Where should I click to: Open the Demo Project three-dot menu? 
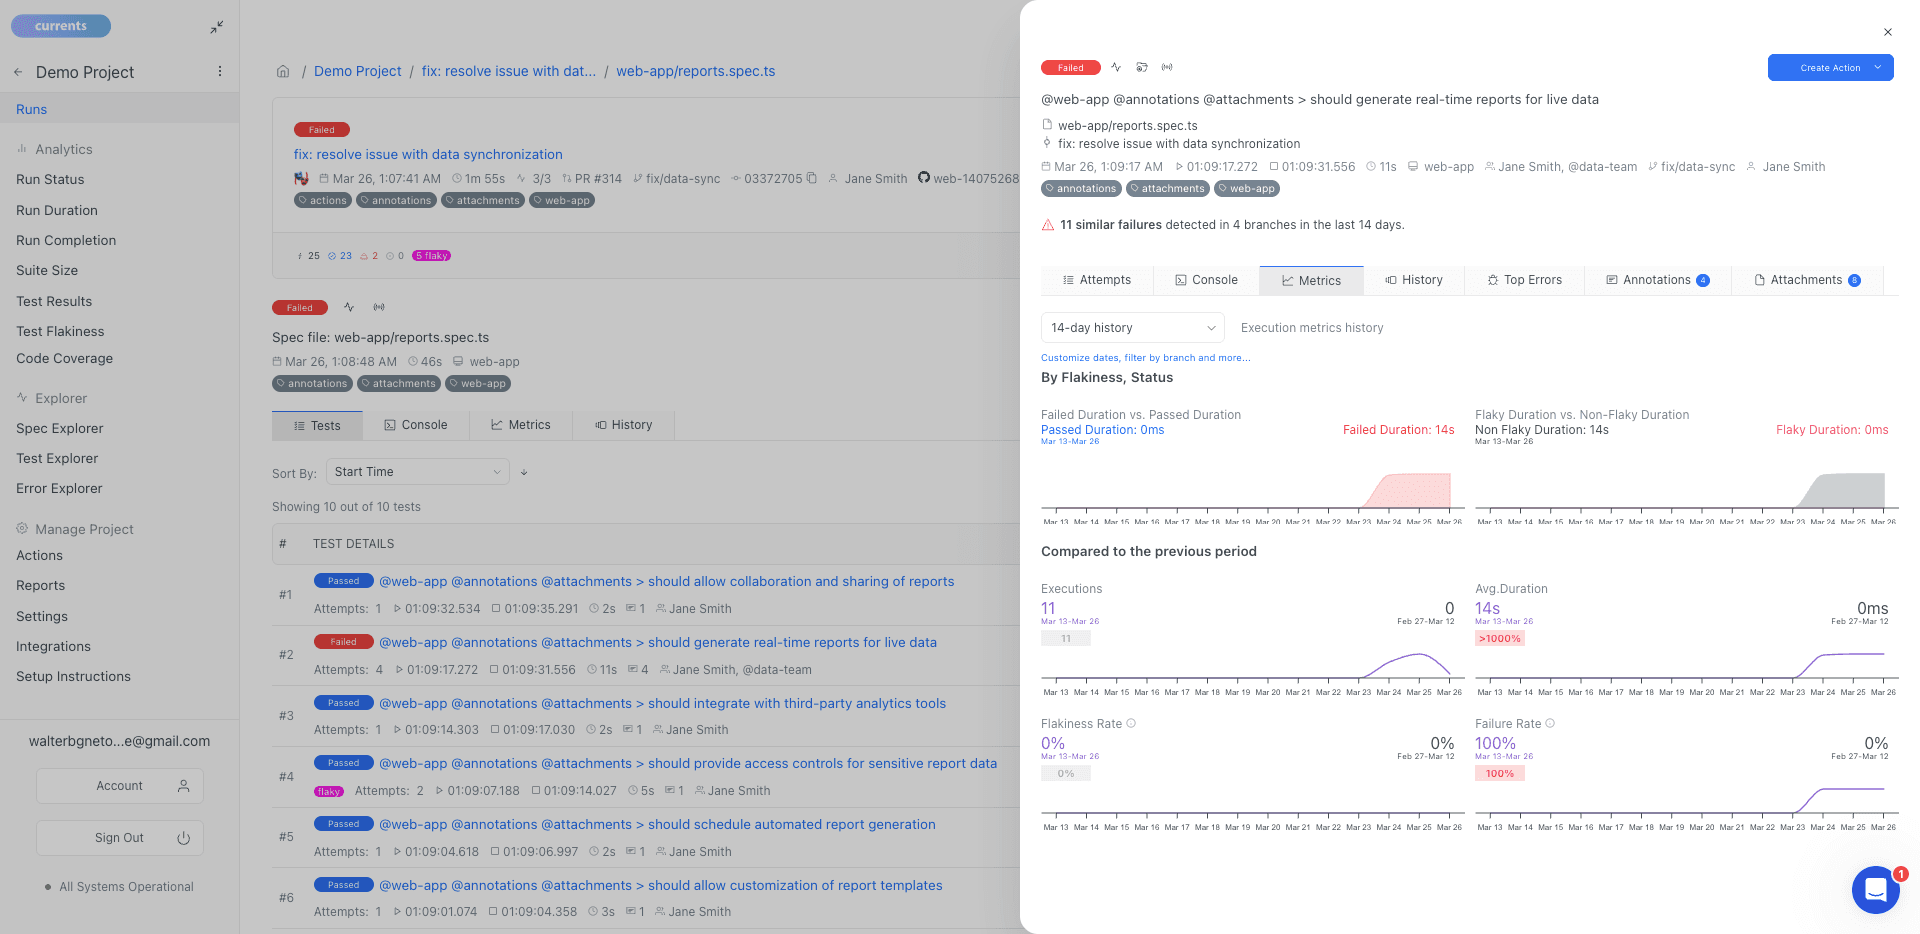tap(220, 71)
